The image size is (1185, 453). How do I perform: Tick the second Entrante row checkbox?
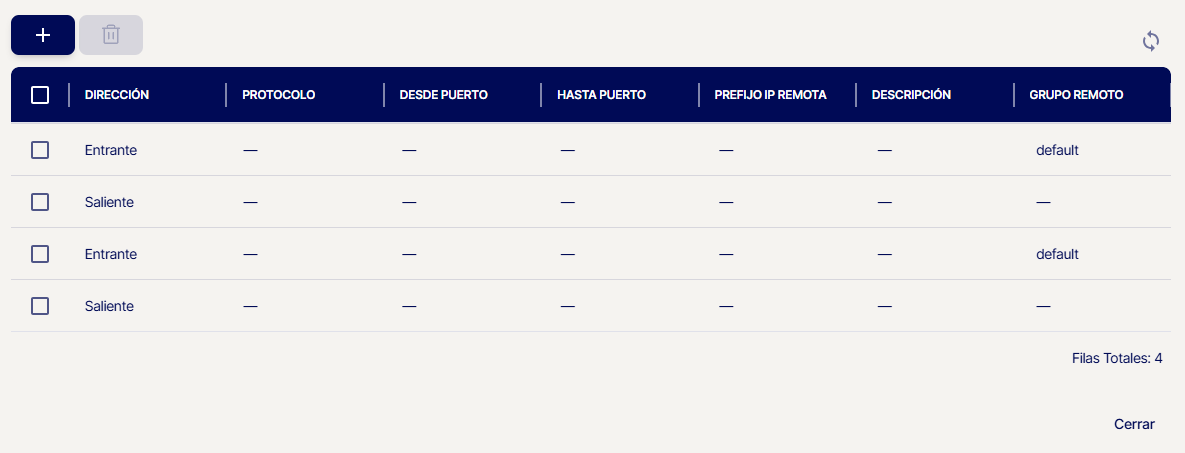click(x=40, y=254)
